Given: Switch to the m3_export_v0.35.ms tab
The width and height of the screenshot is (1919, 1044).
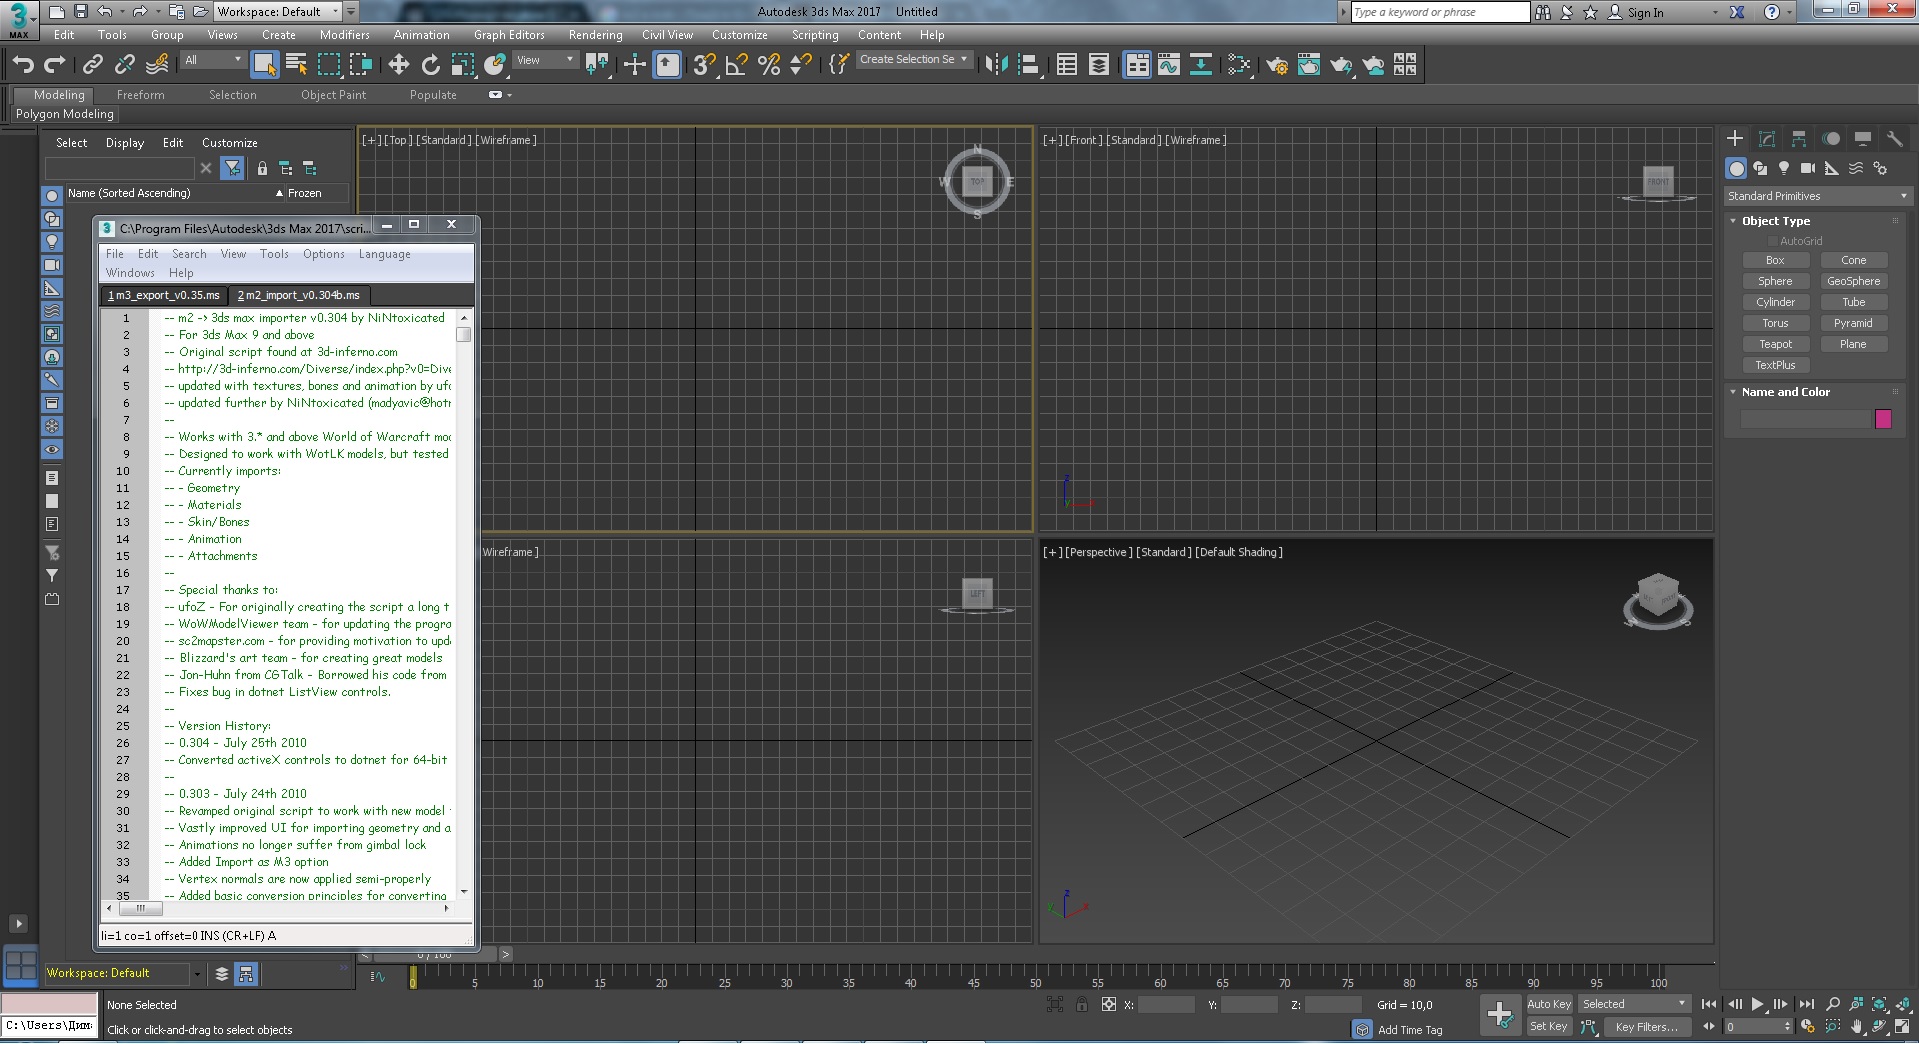Looking at the screenshot, I should click(164, 295).
